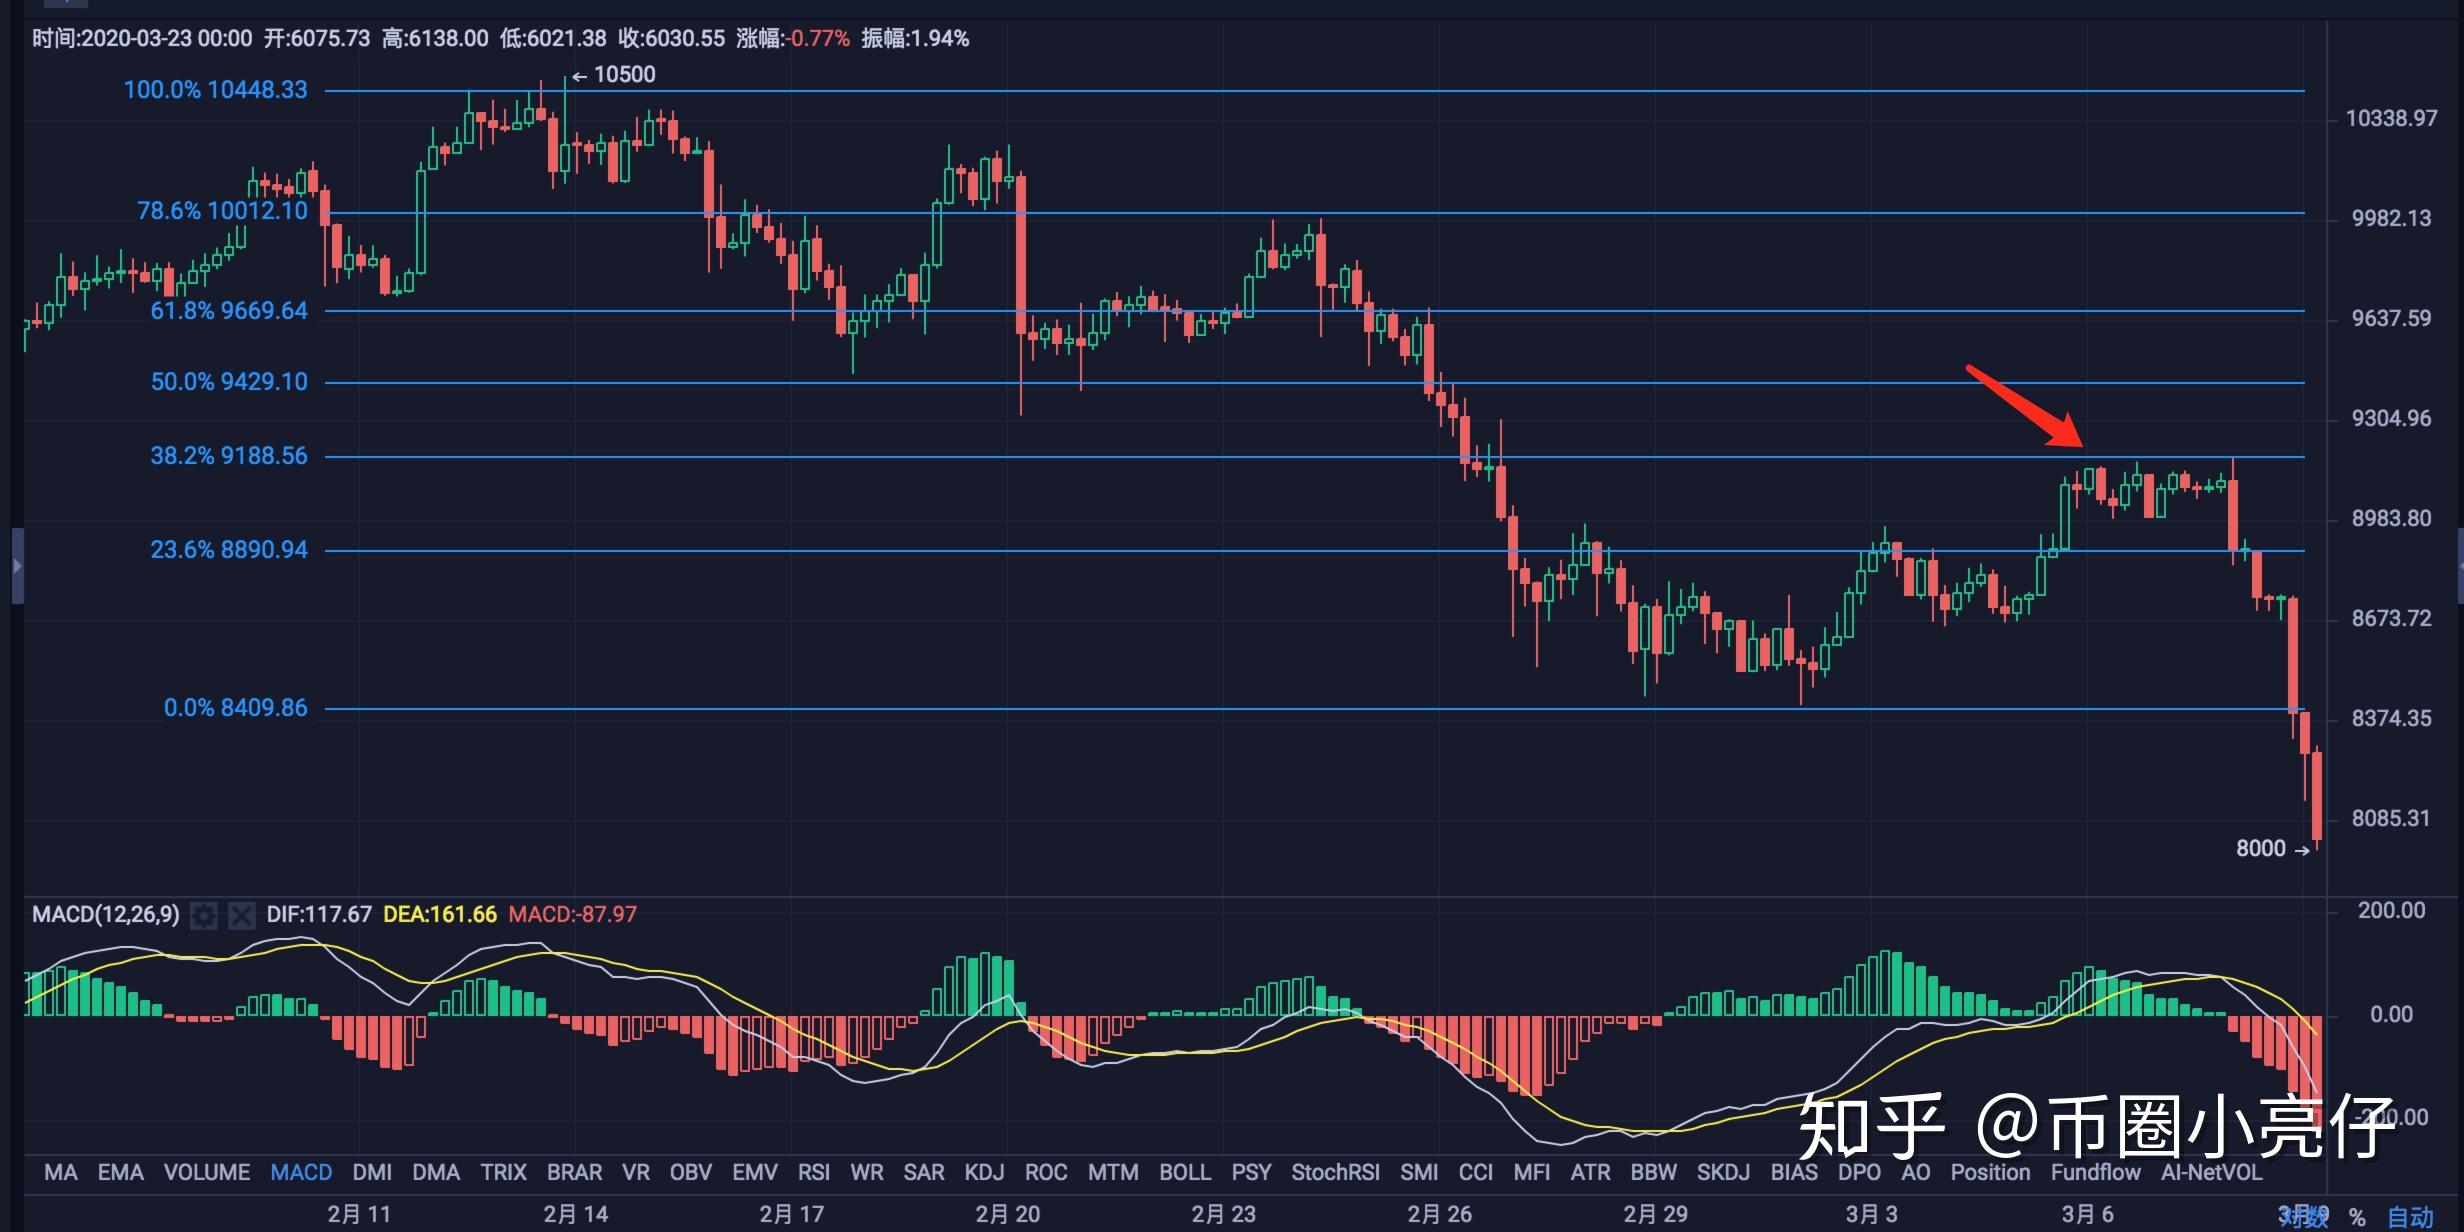Select the 61.8% 9669.64 Fibonacci label
Image resolution: width=2464 pixels, height=1232 pixels.
[x=229, y=311]
